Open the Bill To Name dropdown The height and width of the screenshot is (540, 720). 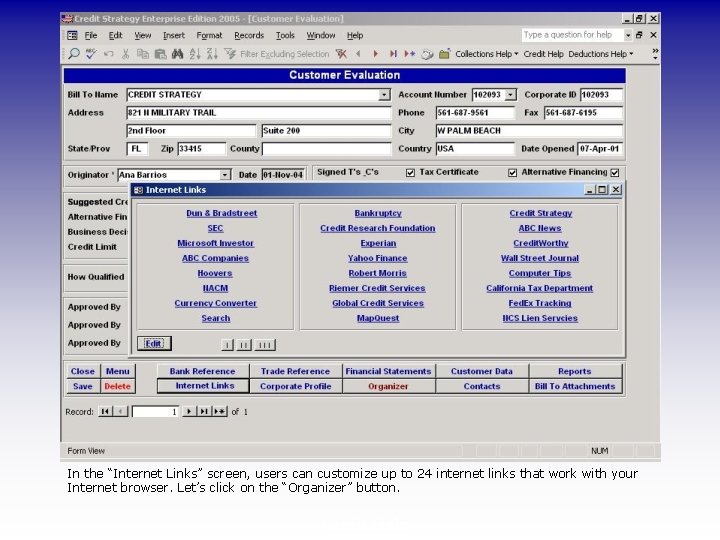click(384, 95)
